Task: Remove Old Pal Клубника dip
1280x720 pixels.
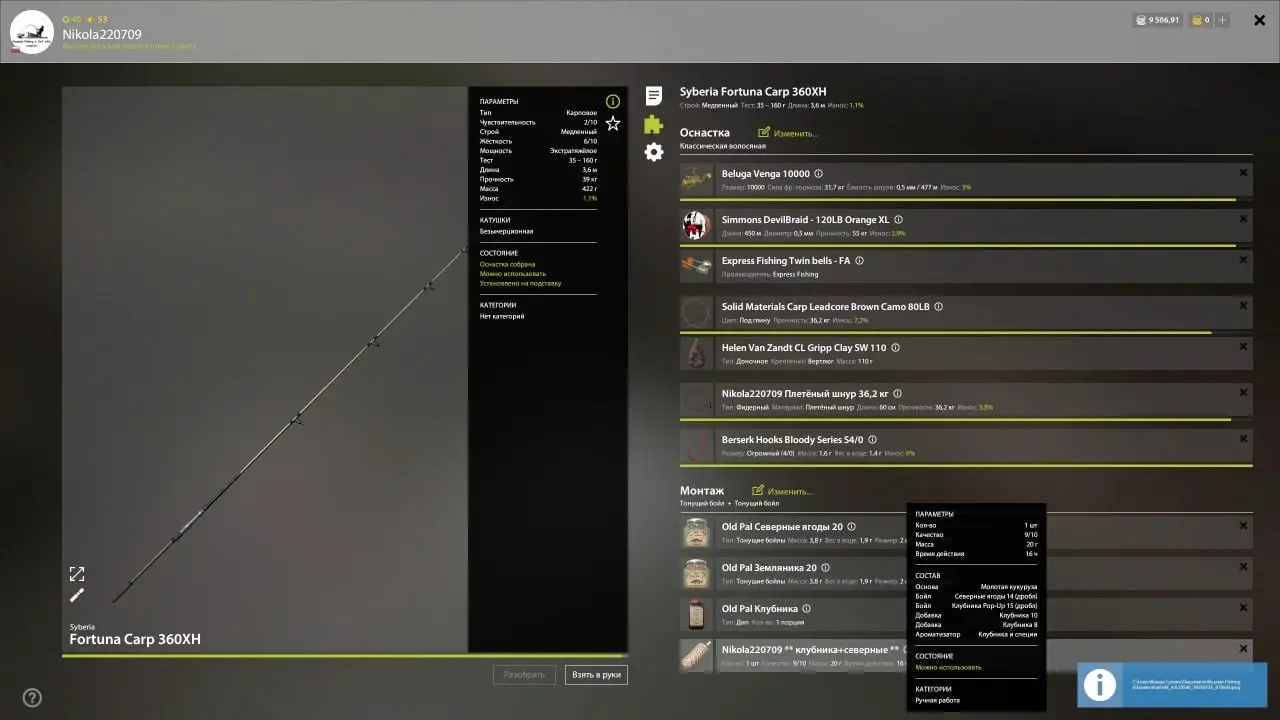Action: click(1243, 608)
